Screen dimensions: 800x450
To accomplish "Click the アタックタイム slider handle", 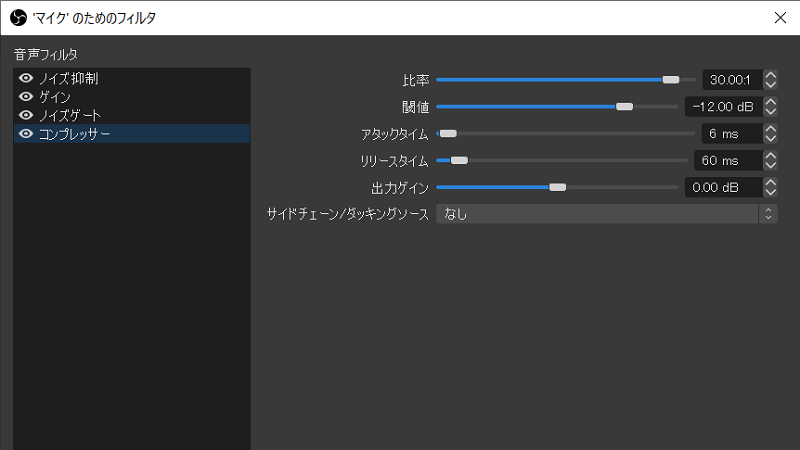I will [448, 134].
